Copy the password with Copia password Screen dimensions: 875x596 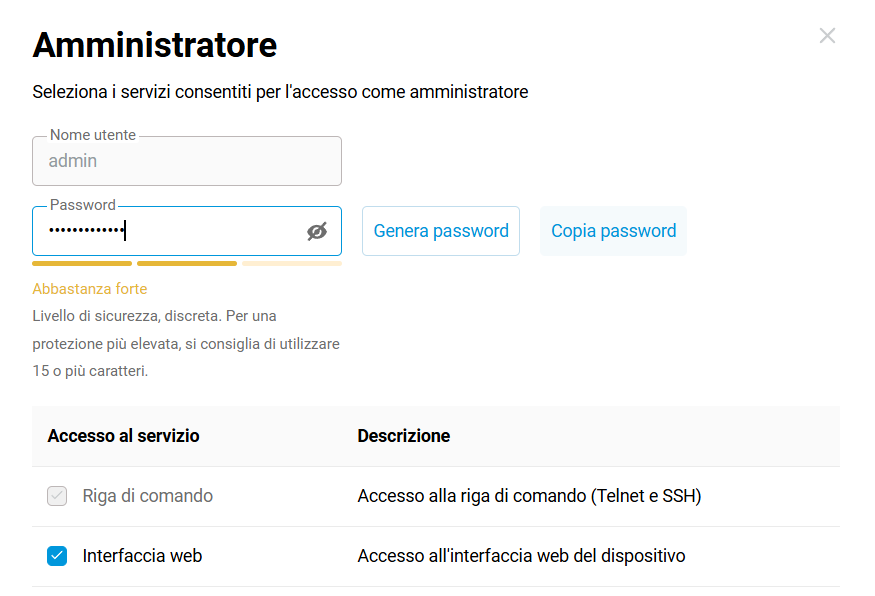click(613, 231)
